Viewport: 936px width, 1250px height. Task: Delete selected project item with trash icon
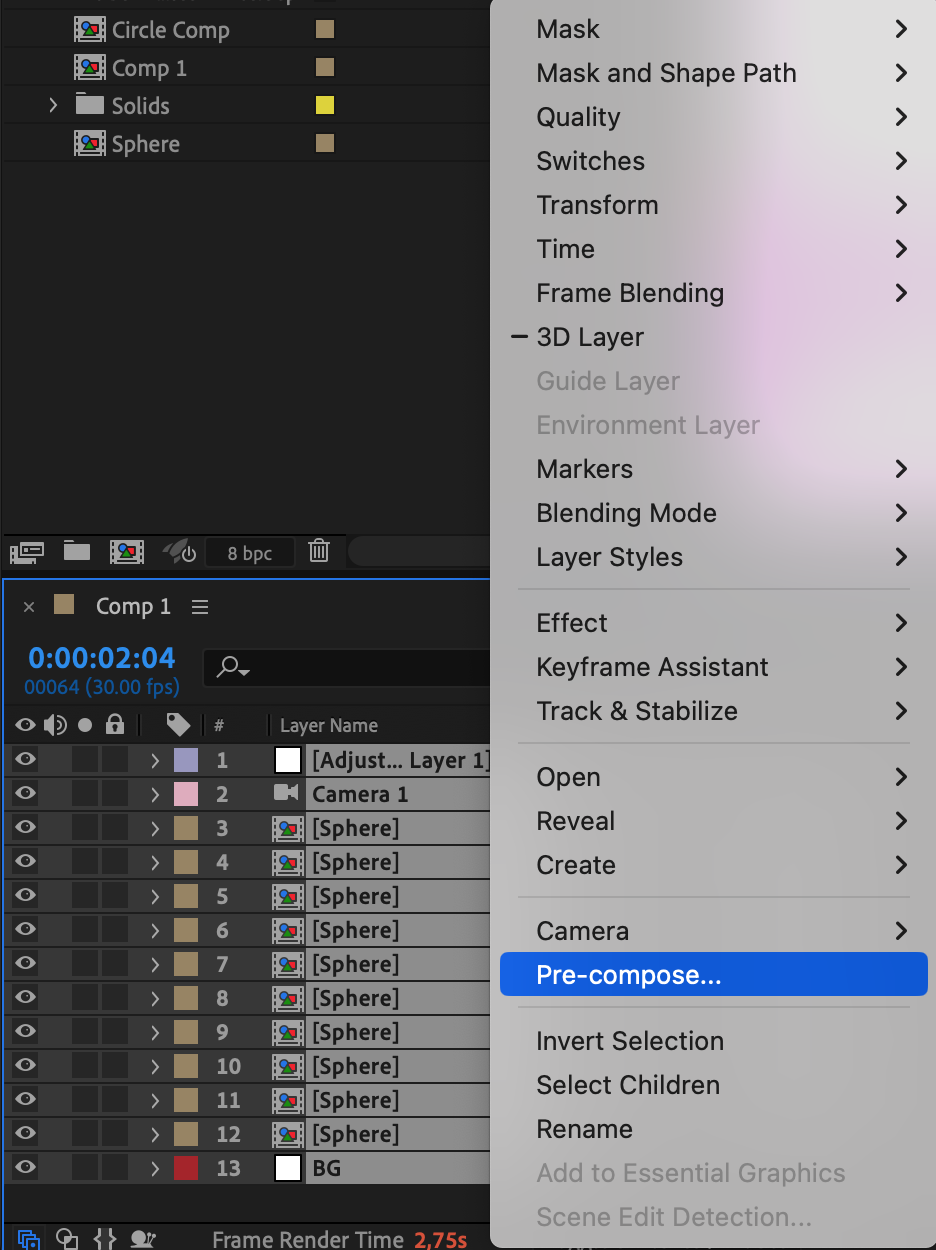tap(319, 551)
